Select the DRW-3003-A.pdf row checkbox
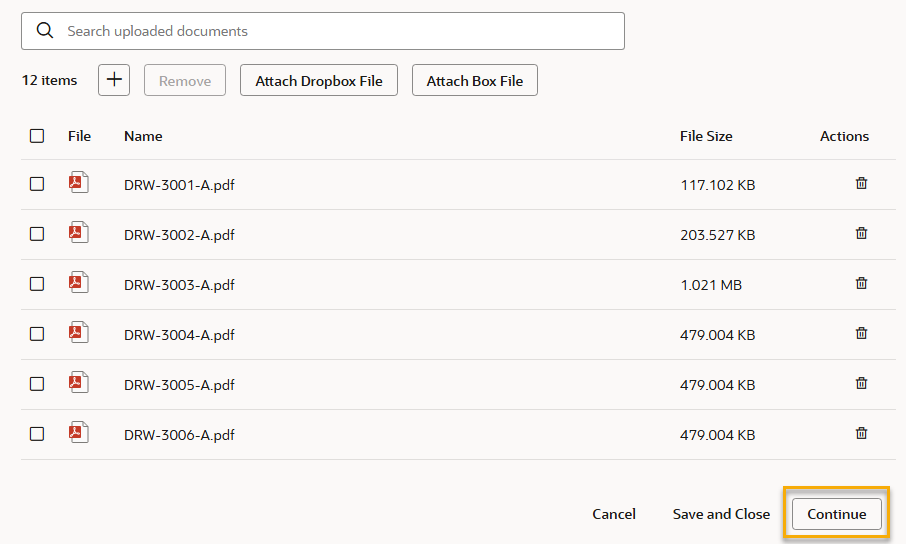 [x=37, y=284]
